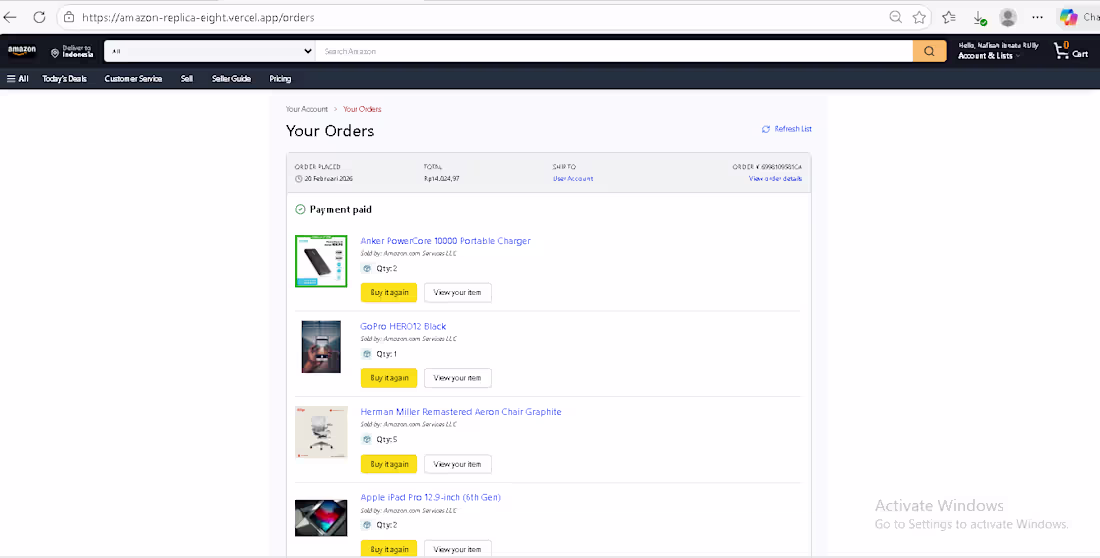The width and height of the screenshot is (1100, 558).
Task: Bookmark this page with the star icon
Action: point(919,18)
